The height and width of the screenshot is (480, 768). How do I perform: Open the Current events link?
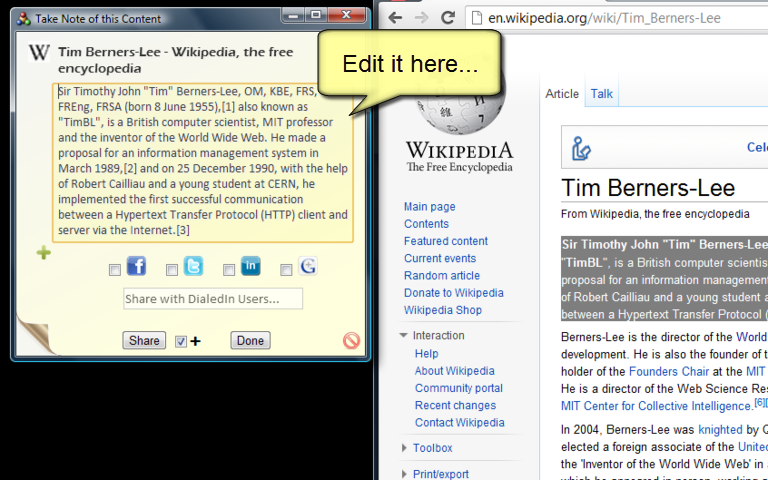coord(440,258)
